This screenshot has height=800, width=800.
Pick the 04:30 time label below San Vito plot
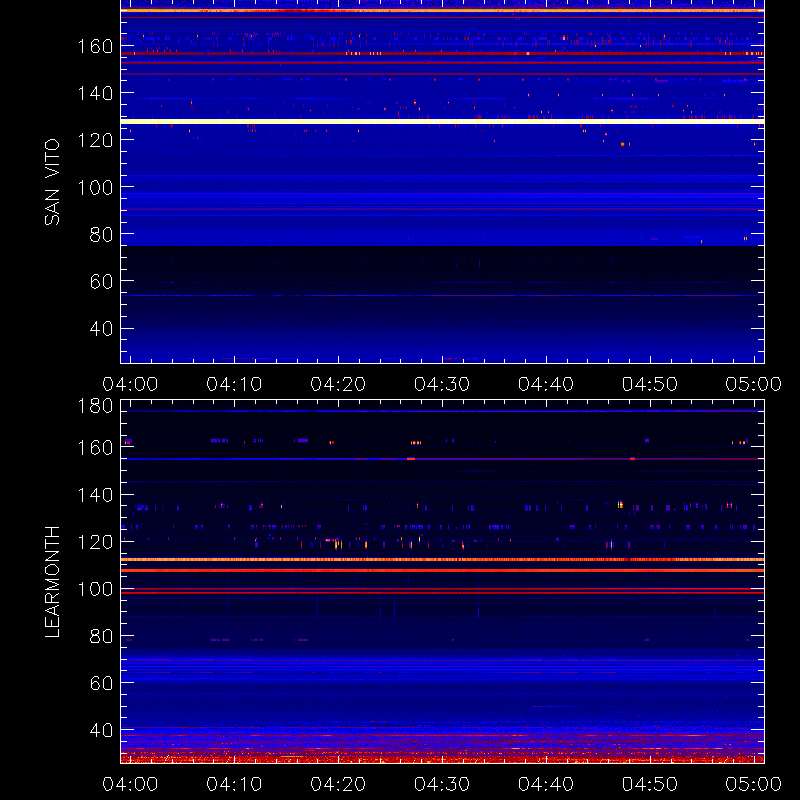442,384
